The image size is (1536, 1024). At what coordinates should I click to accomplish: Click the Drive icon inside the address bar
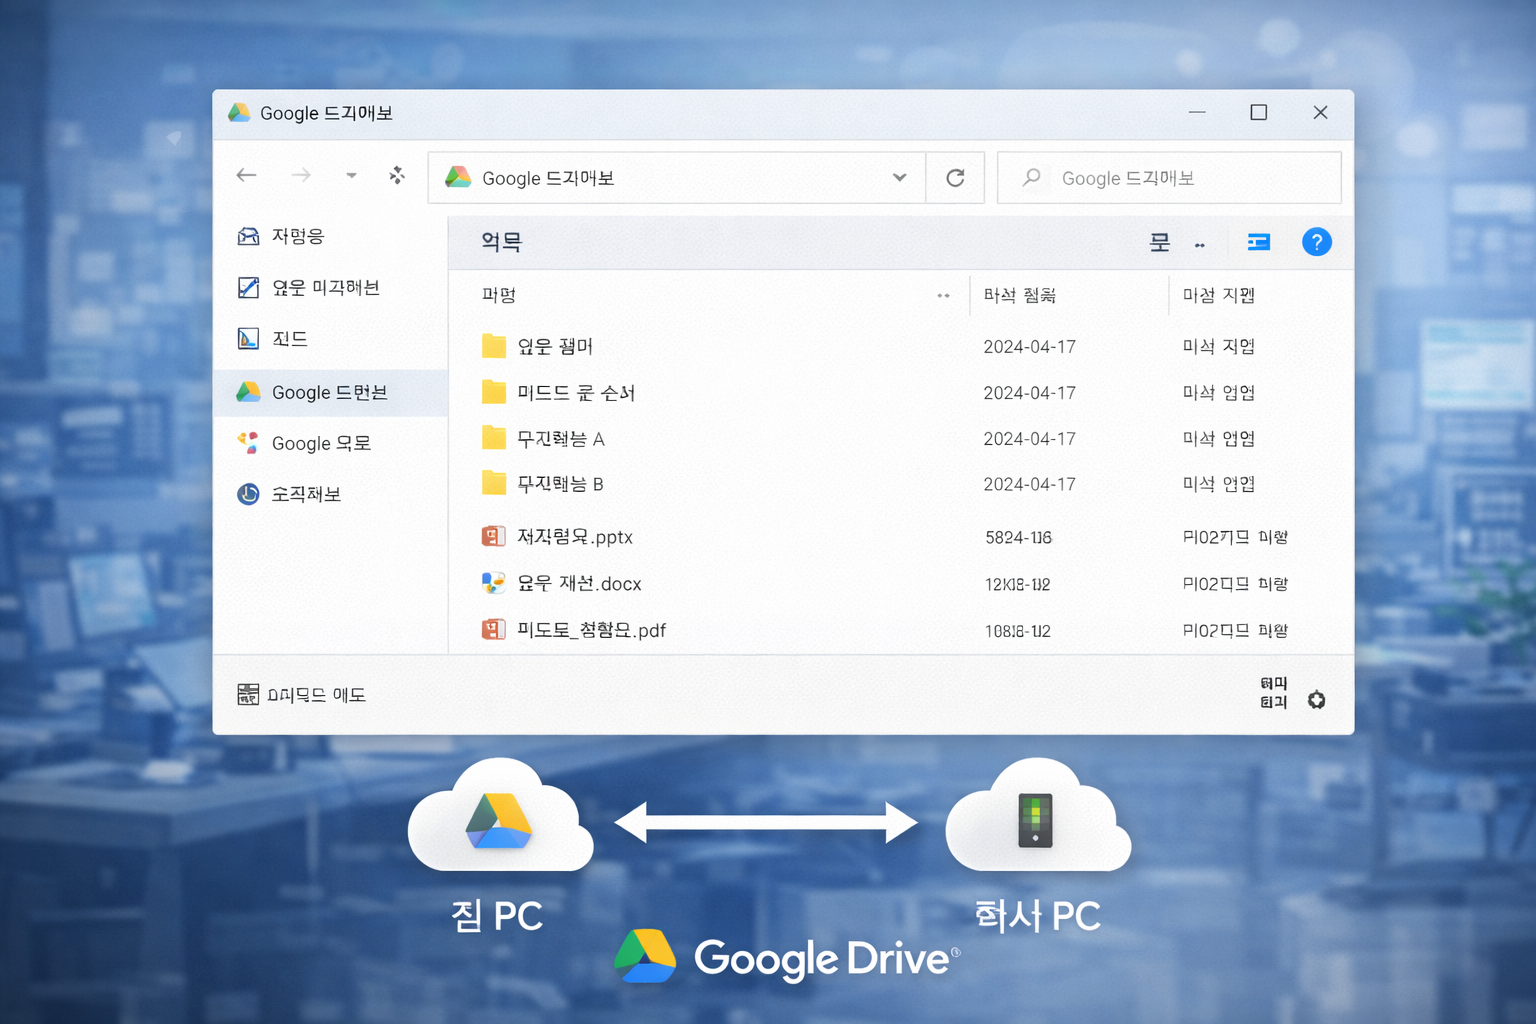pyautogui.click(x=458, y=177)
